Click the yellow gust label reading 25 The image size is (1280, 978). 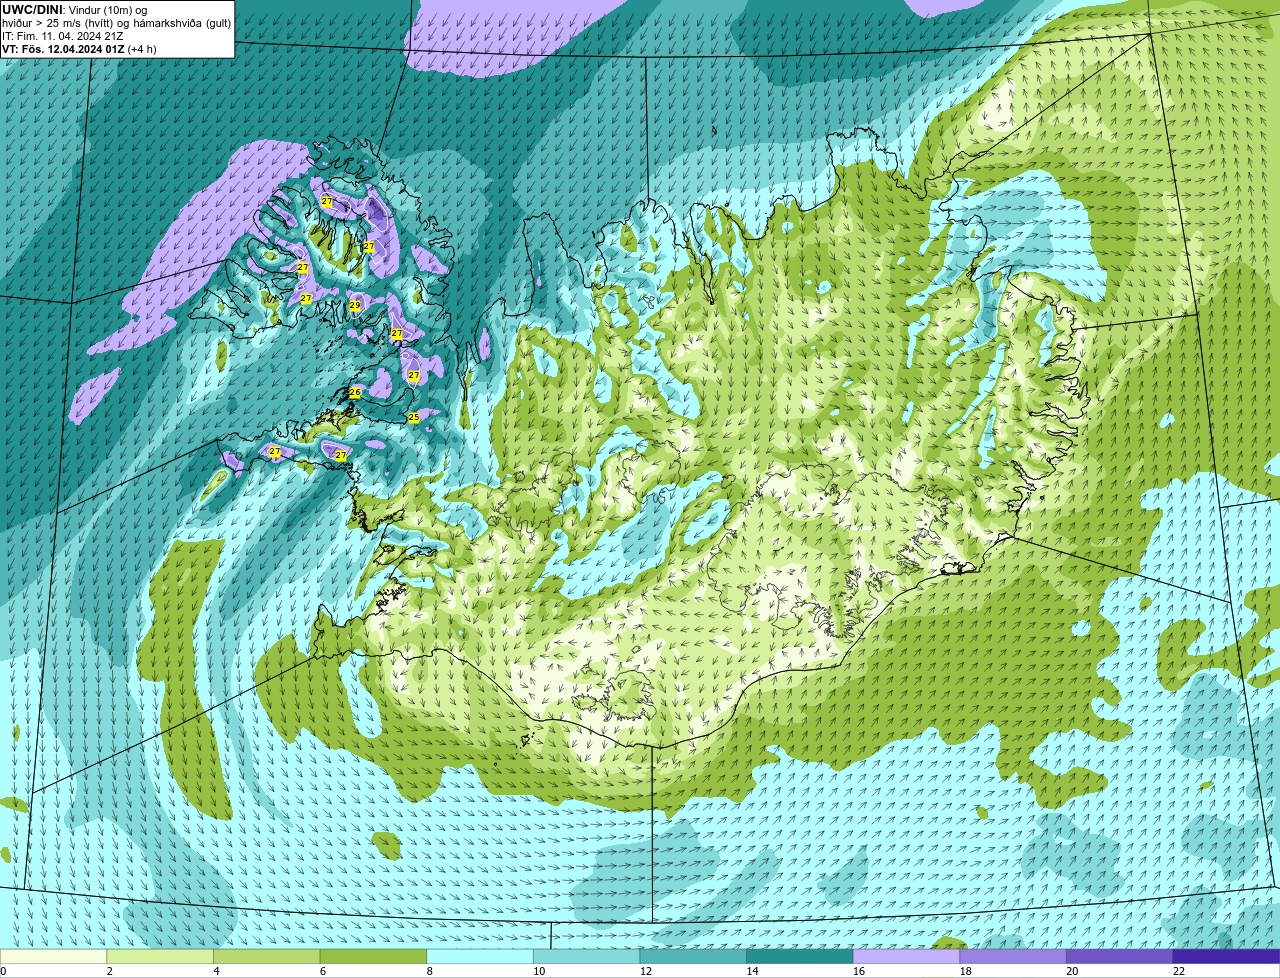(414, 417)
